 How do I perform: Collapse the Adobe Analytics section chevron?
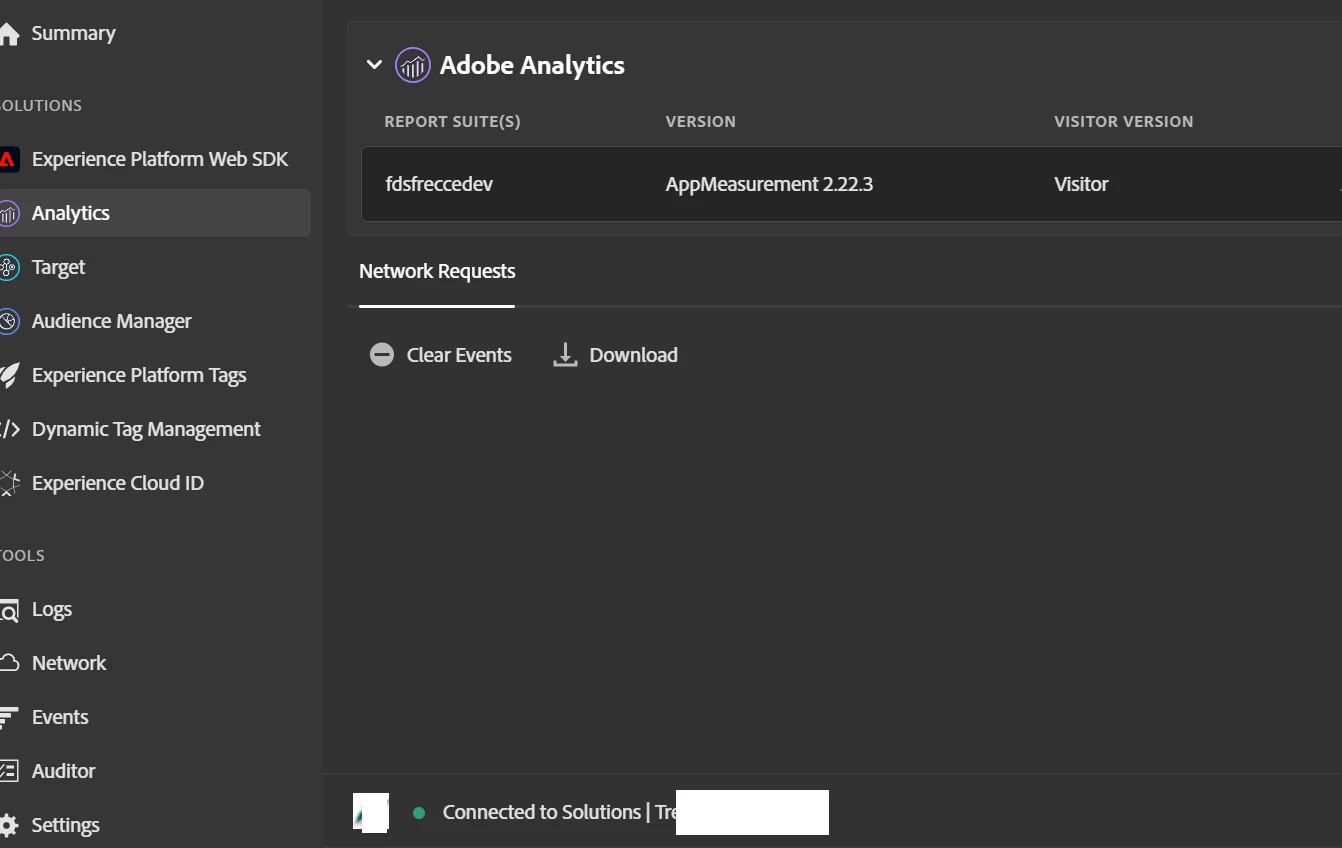click(374, 65)
